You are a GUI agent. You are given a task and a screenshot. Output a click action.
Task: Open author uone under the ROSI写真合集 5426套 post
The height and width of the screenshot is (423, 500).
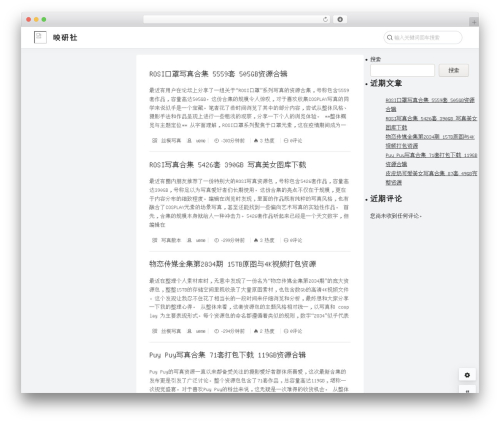tap(201, 240)
